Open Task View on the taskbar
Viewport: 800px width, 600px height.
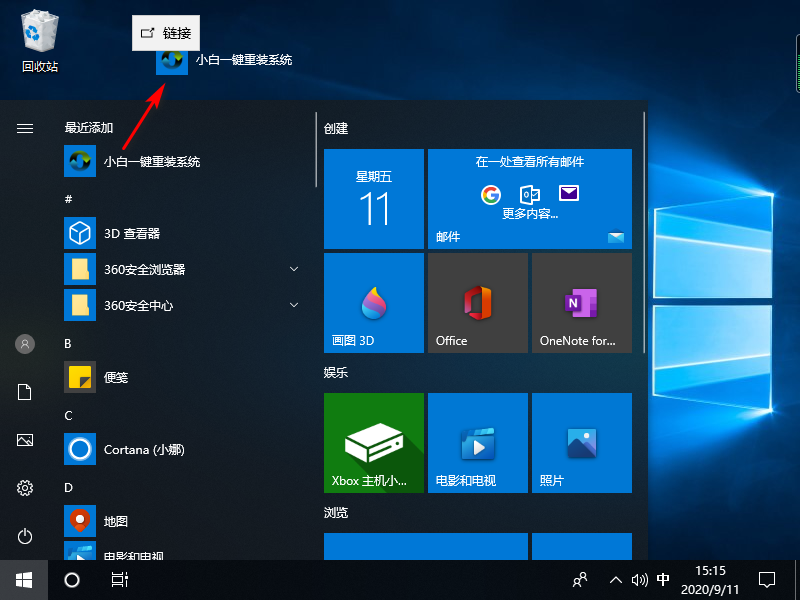point(120,580)
